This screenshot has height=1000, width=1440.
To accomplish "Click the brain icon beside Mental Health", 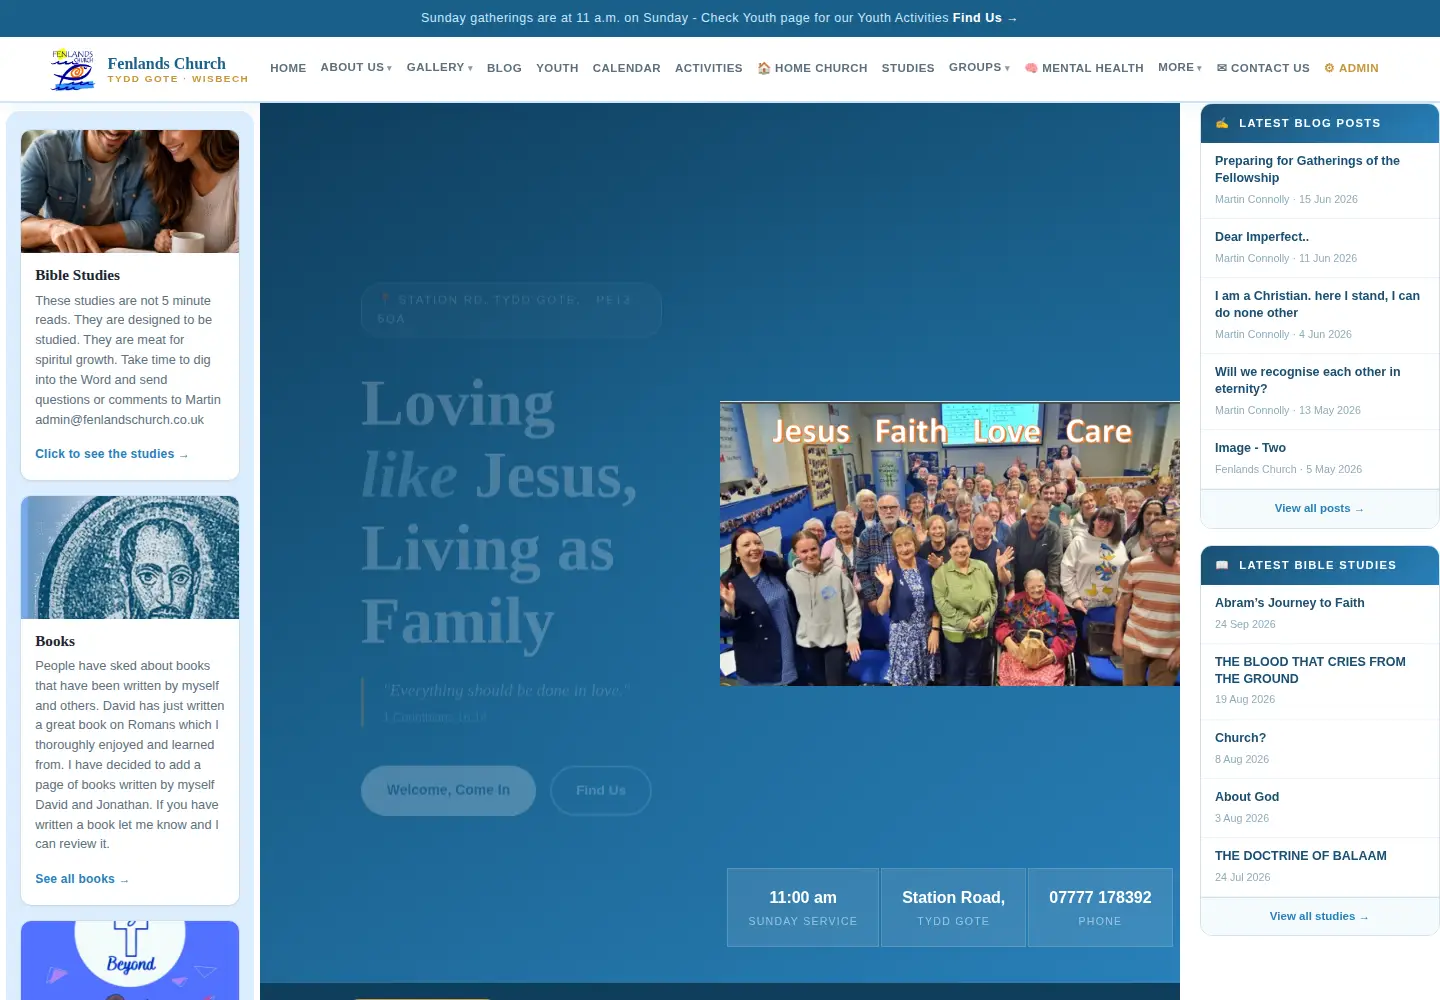I will point(1031,68).
